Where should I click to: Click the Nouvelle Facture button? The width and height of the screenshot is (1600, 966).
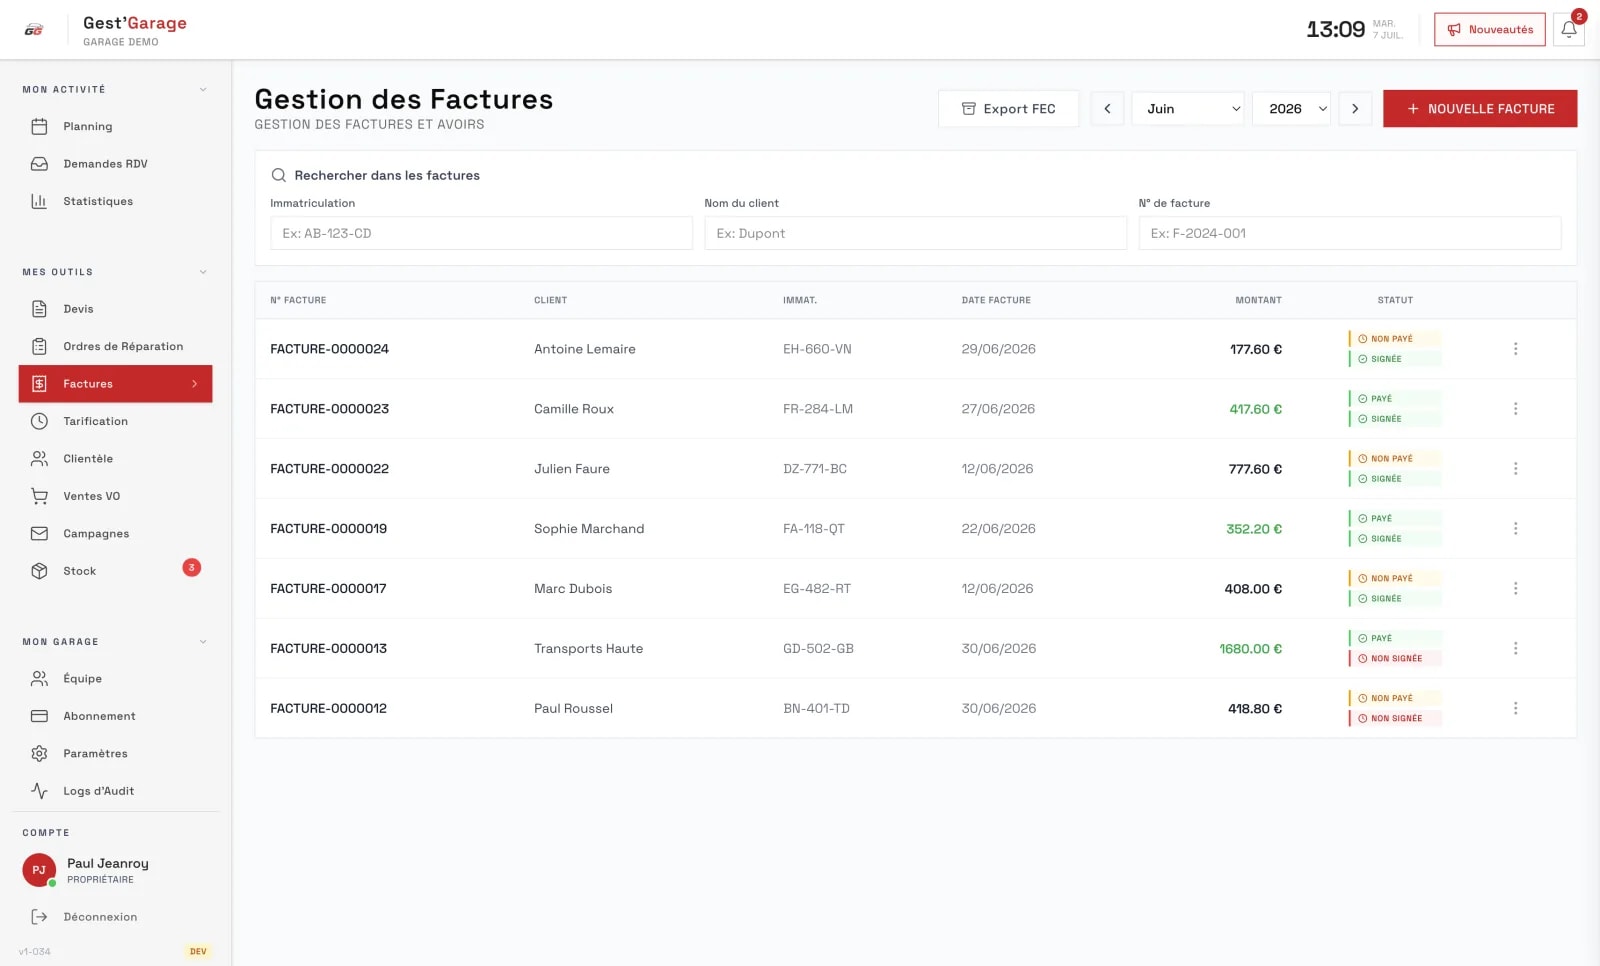click(1480, 109)
